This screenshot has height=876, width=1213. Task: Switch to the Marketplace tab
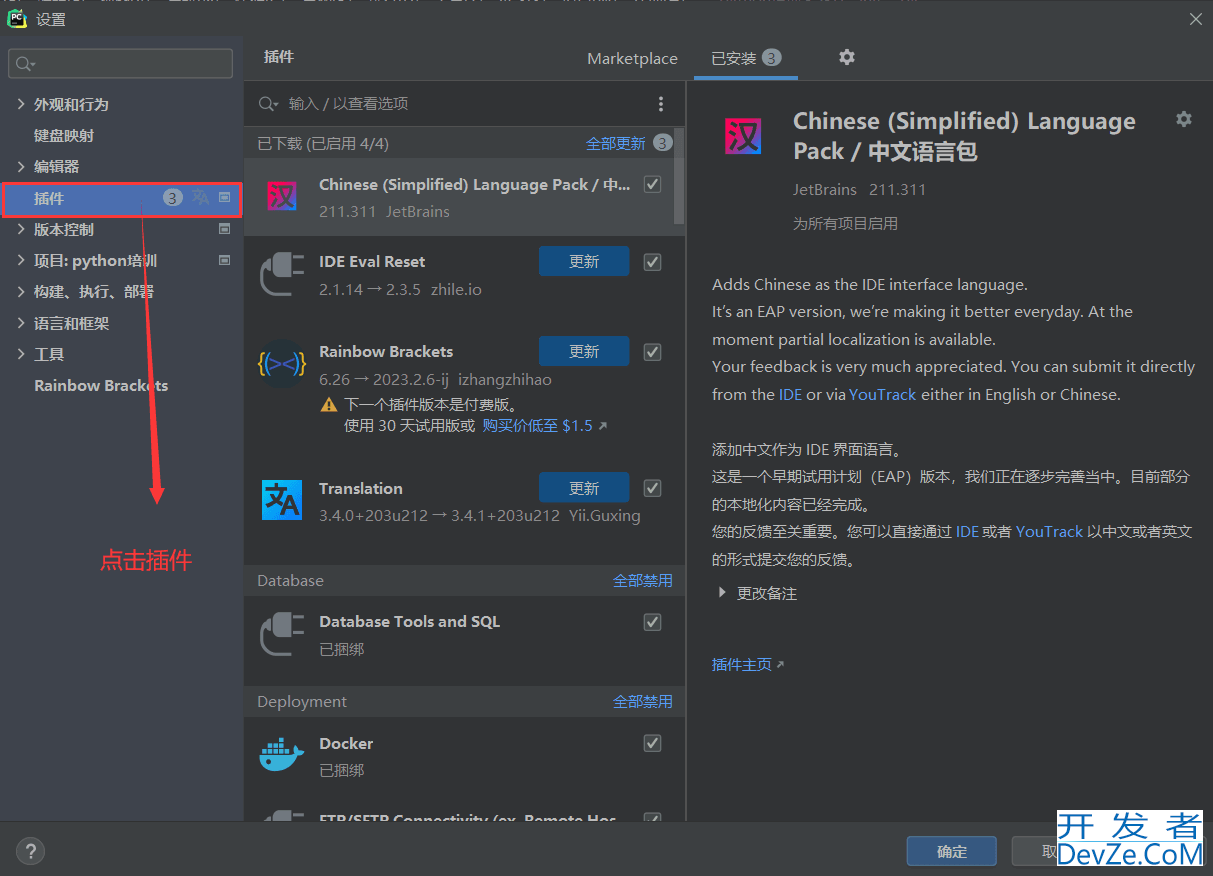tap(632, 58)
